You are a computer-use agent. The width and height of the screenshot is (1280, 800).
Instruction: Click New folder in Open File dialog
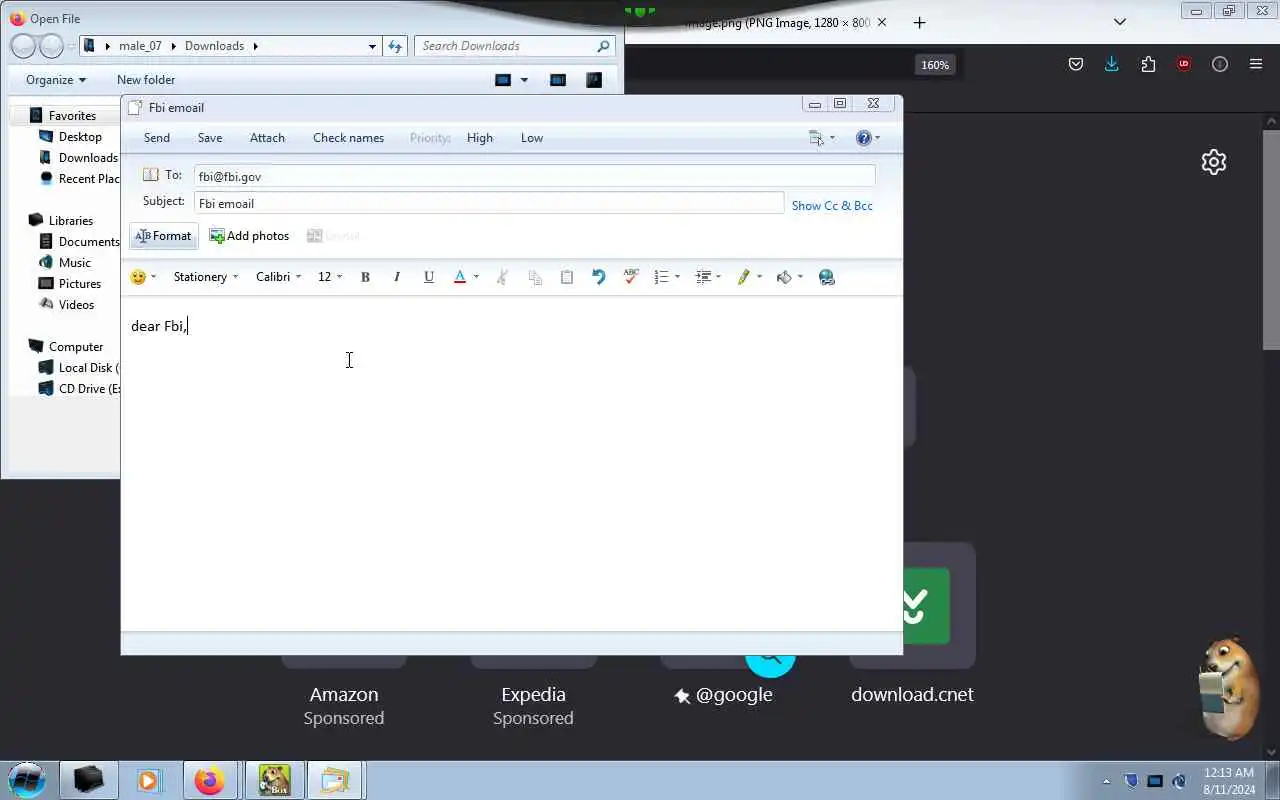(x=146, y=80)
